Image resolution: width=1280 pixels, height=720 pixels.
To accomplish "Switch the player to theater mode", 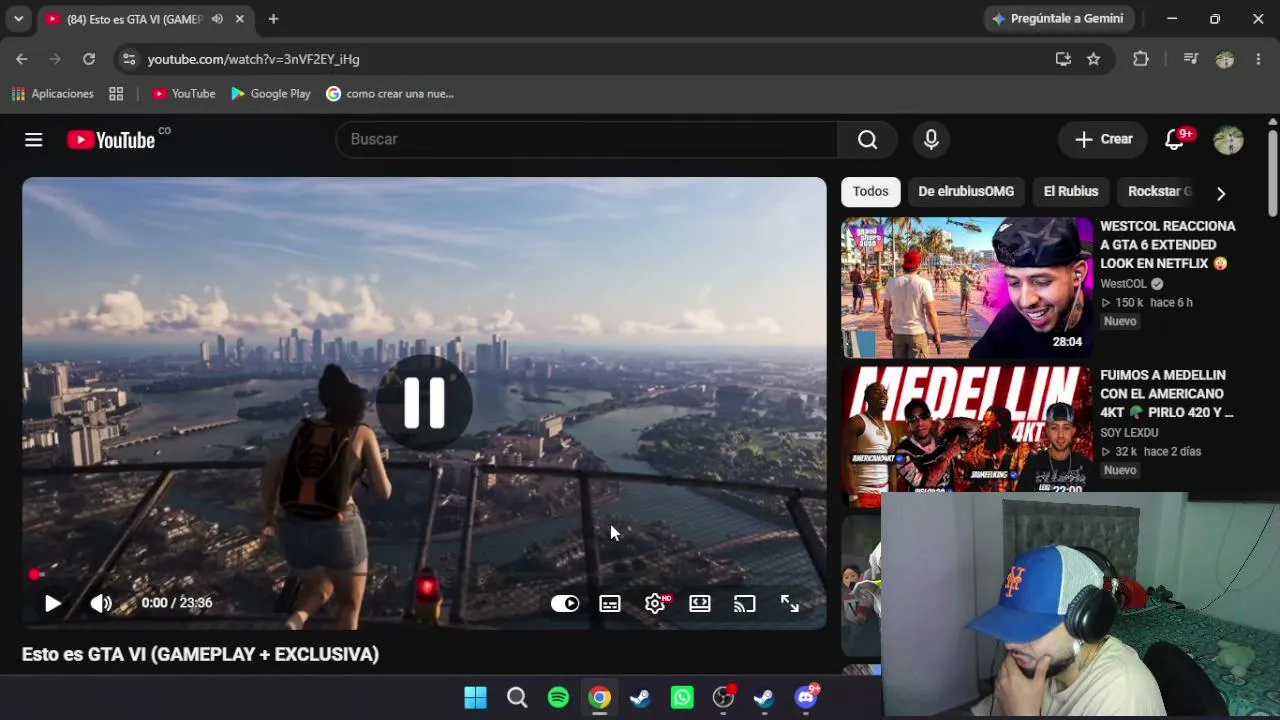I will [x=700, y=603].
